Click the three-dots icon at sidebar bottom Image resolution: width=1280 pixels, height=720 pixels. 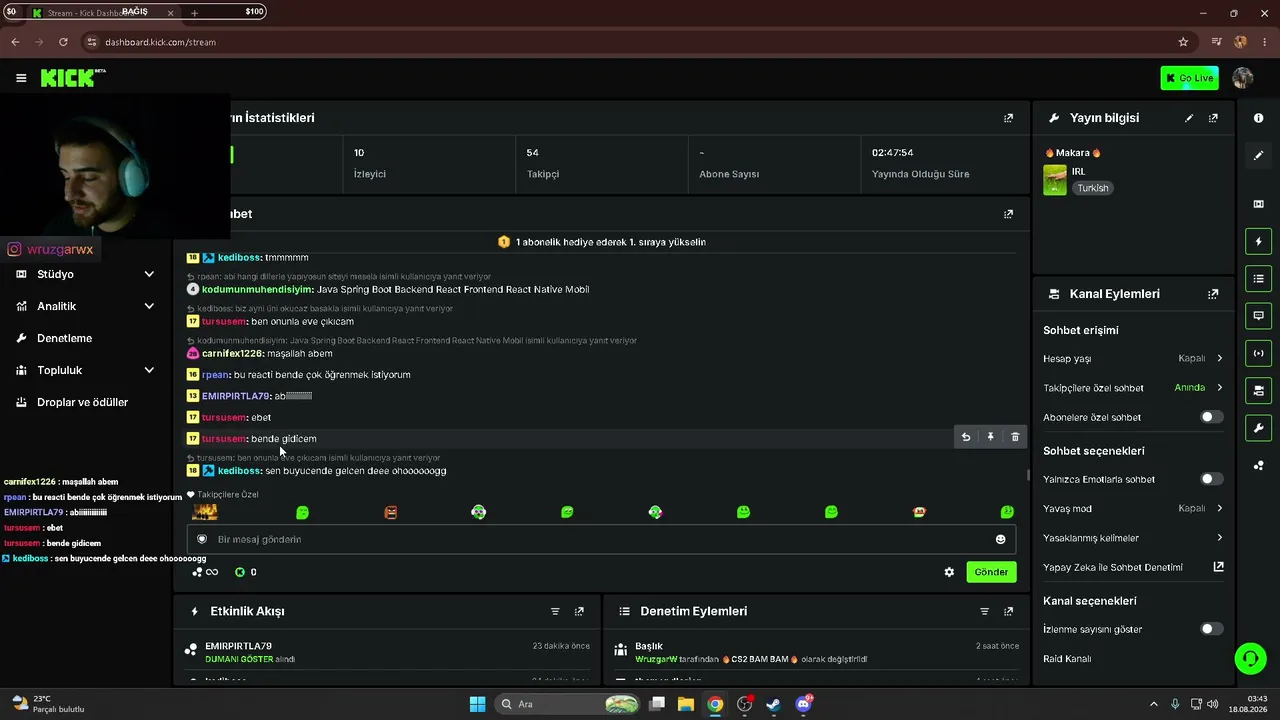[x=1258, y=465]
